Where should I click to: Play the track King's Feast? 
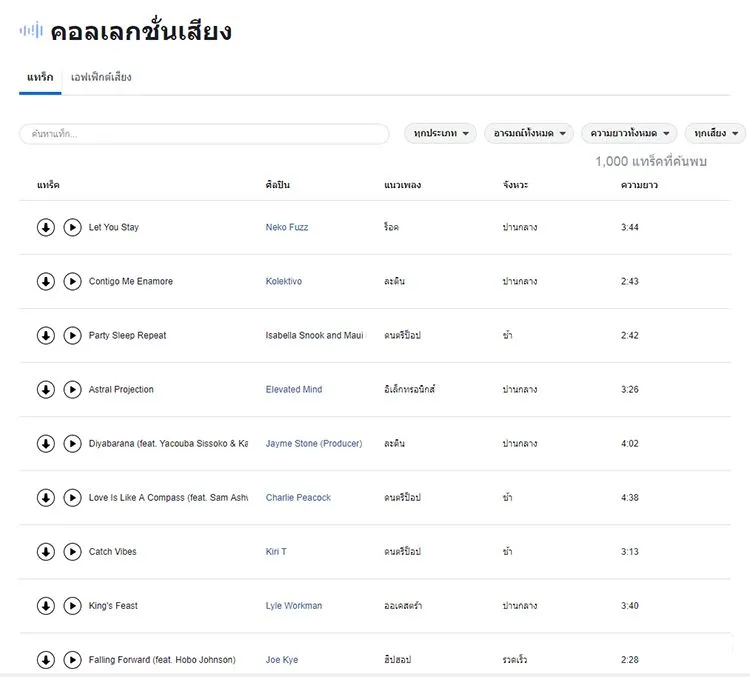tap(72, 606)
